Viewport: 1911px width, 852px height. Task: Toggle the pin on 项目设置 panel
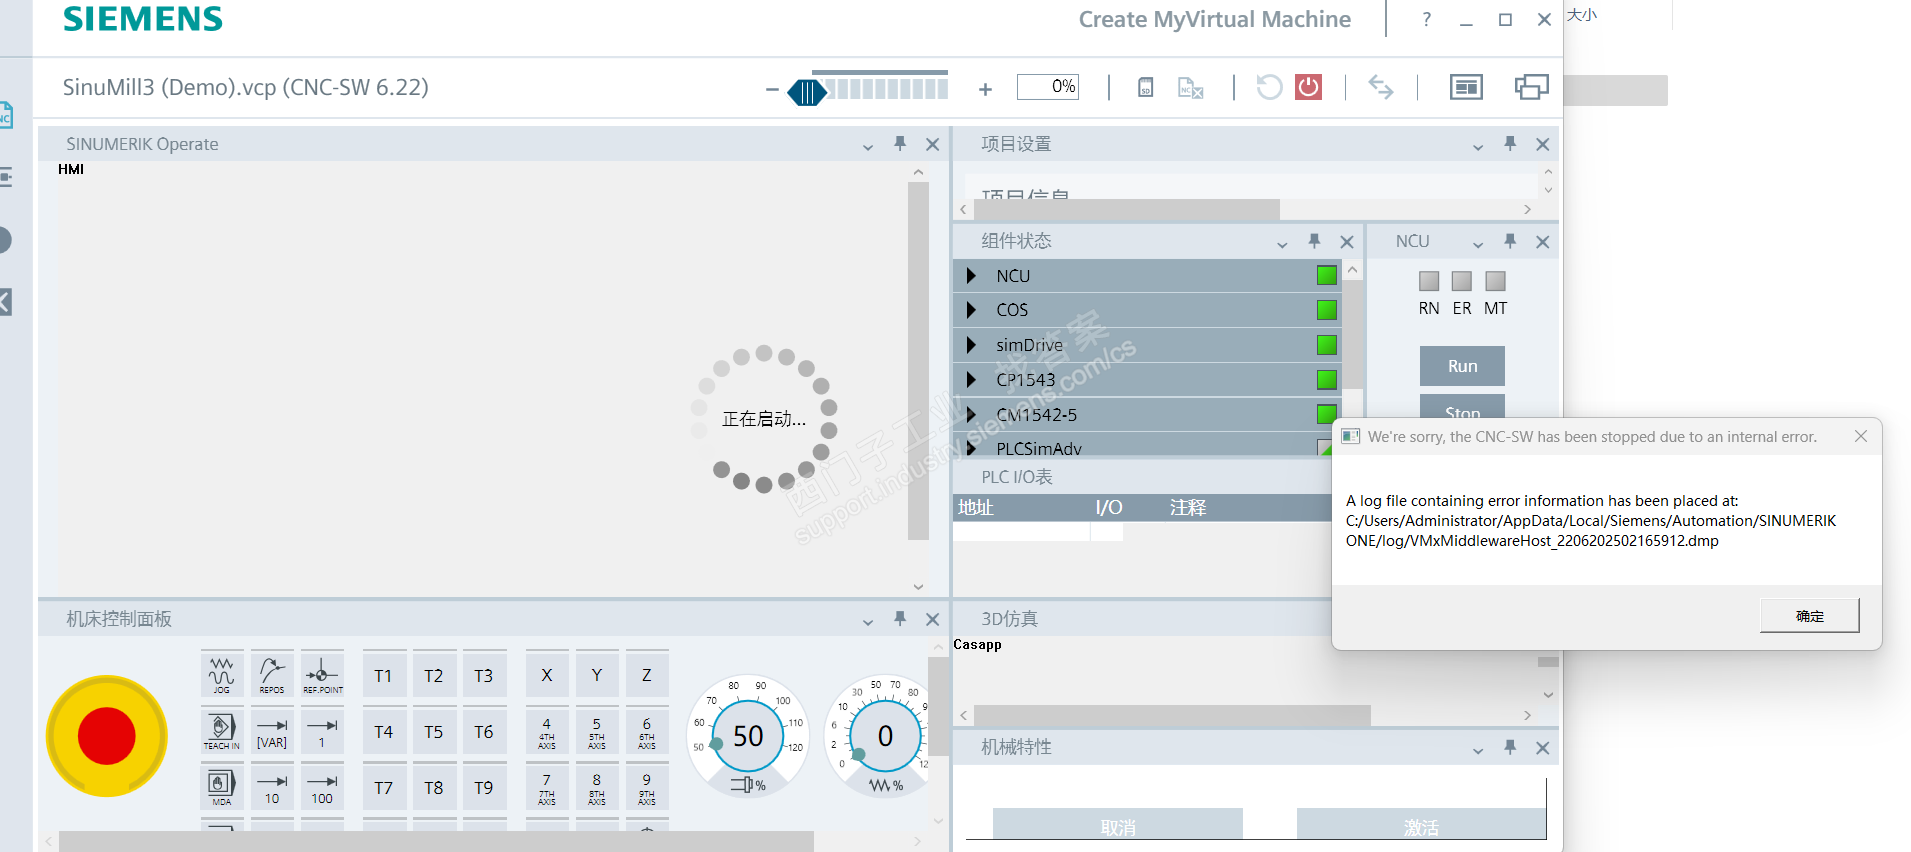1510,144
